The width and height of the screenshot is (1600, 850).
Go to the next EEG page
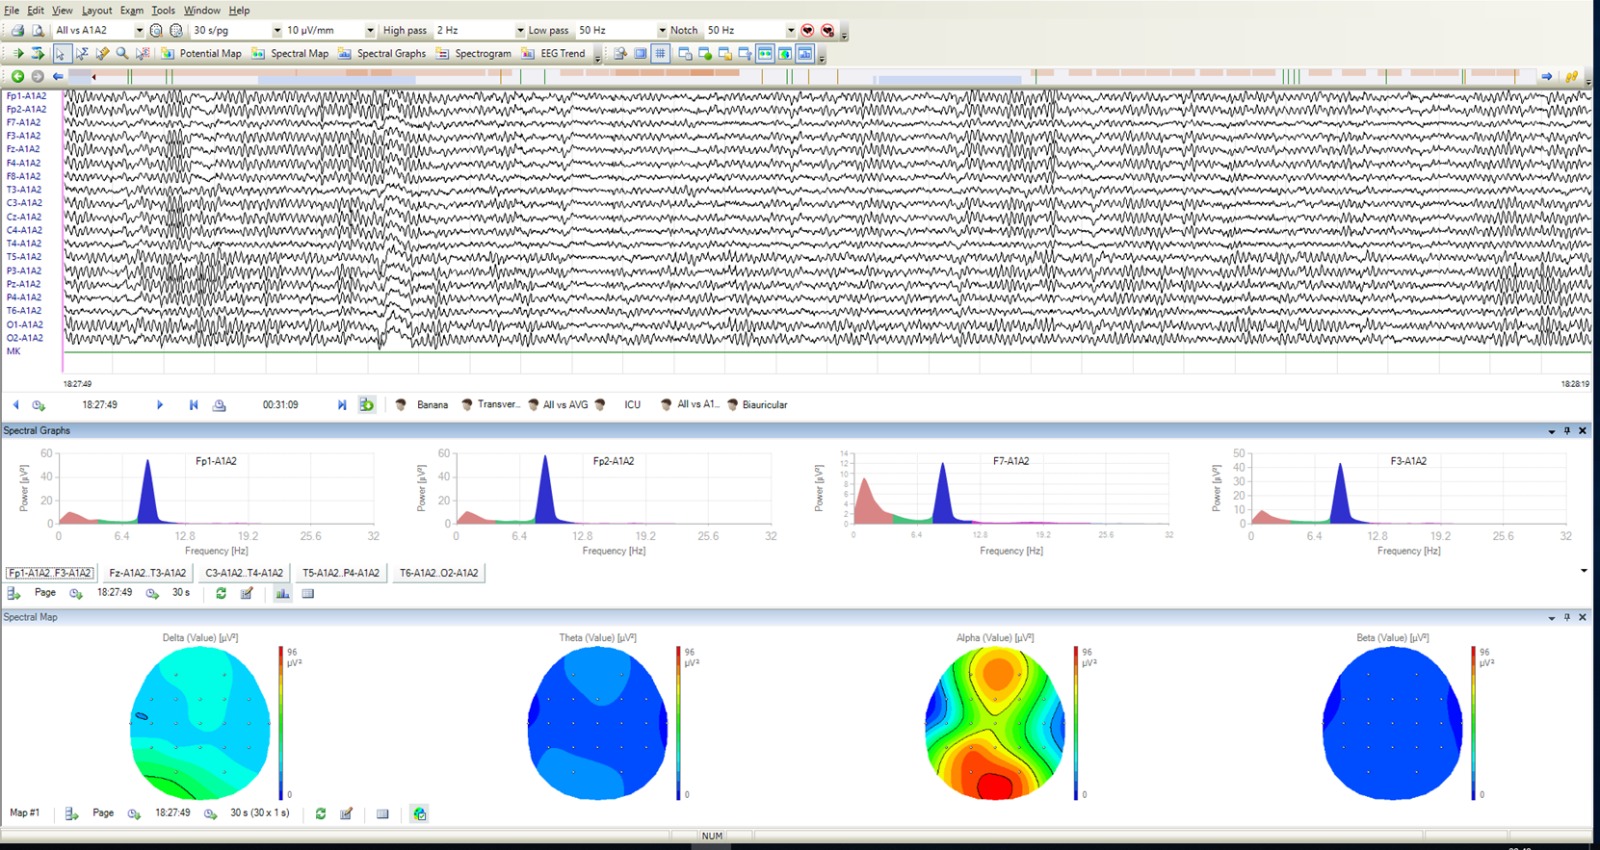coord(159,405)
